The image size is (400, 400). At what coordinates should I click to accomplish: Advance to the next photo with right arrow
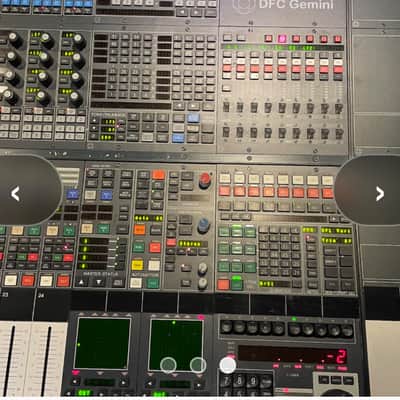click(x=380, y=194)
